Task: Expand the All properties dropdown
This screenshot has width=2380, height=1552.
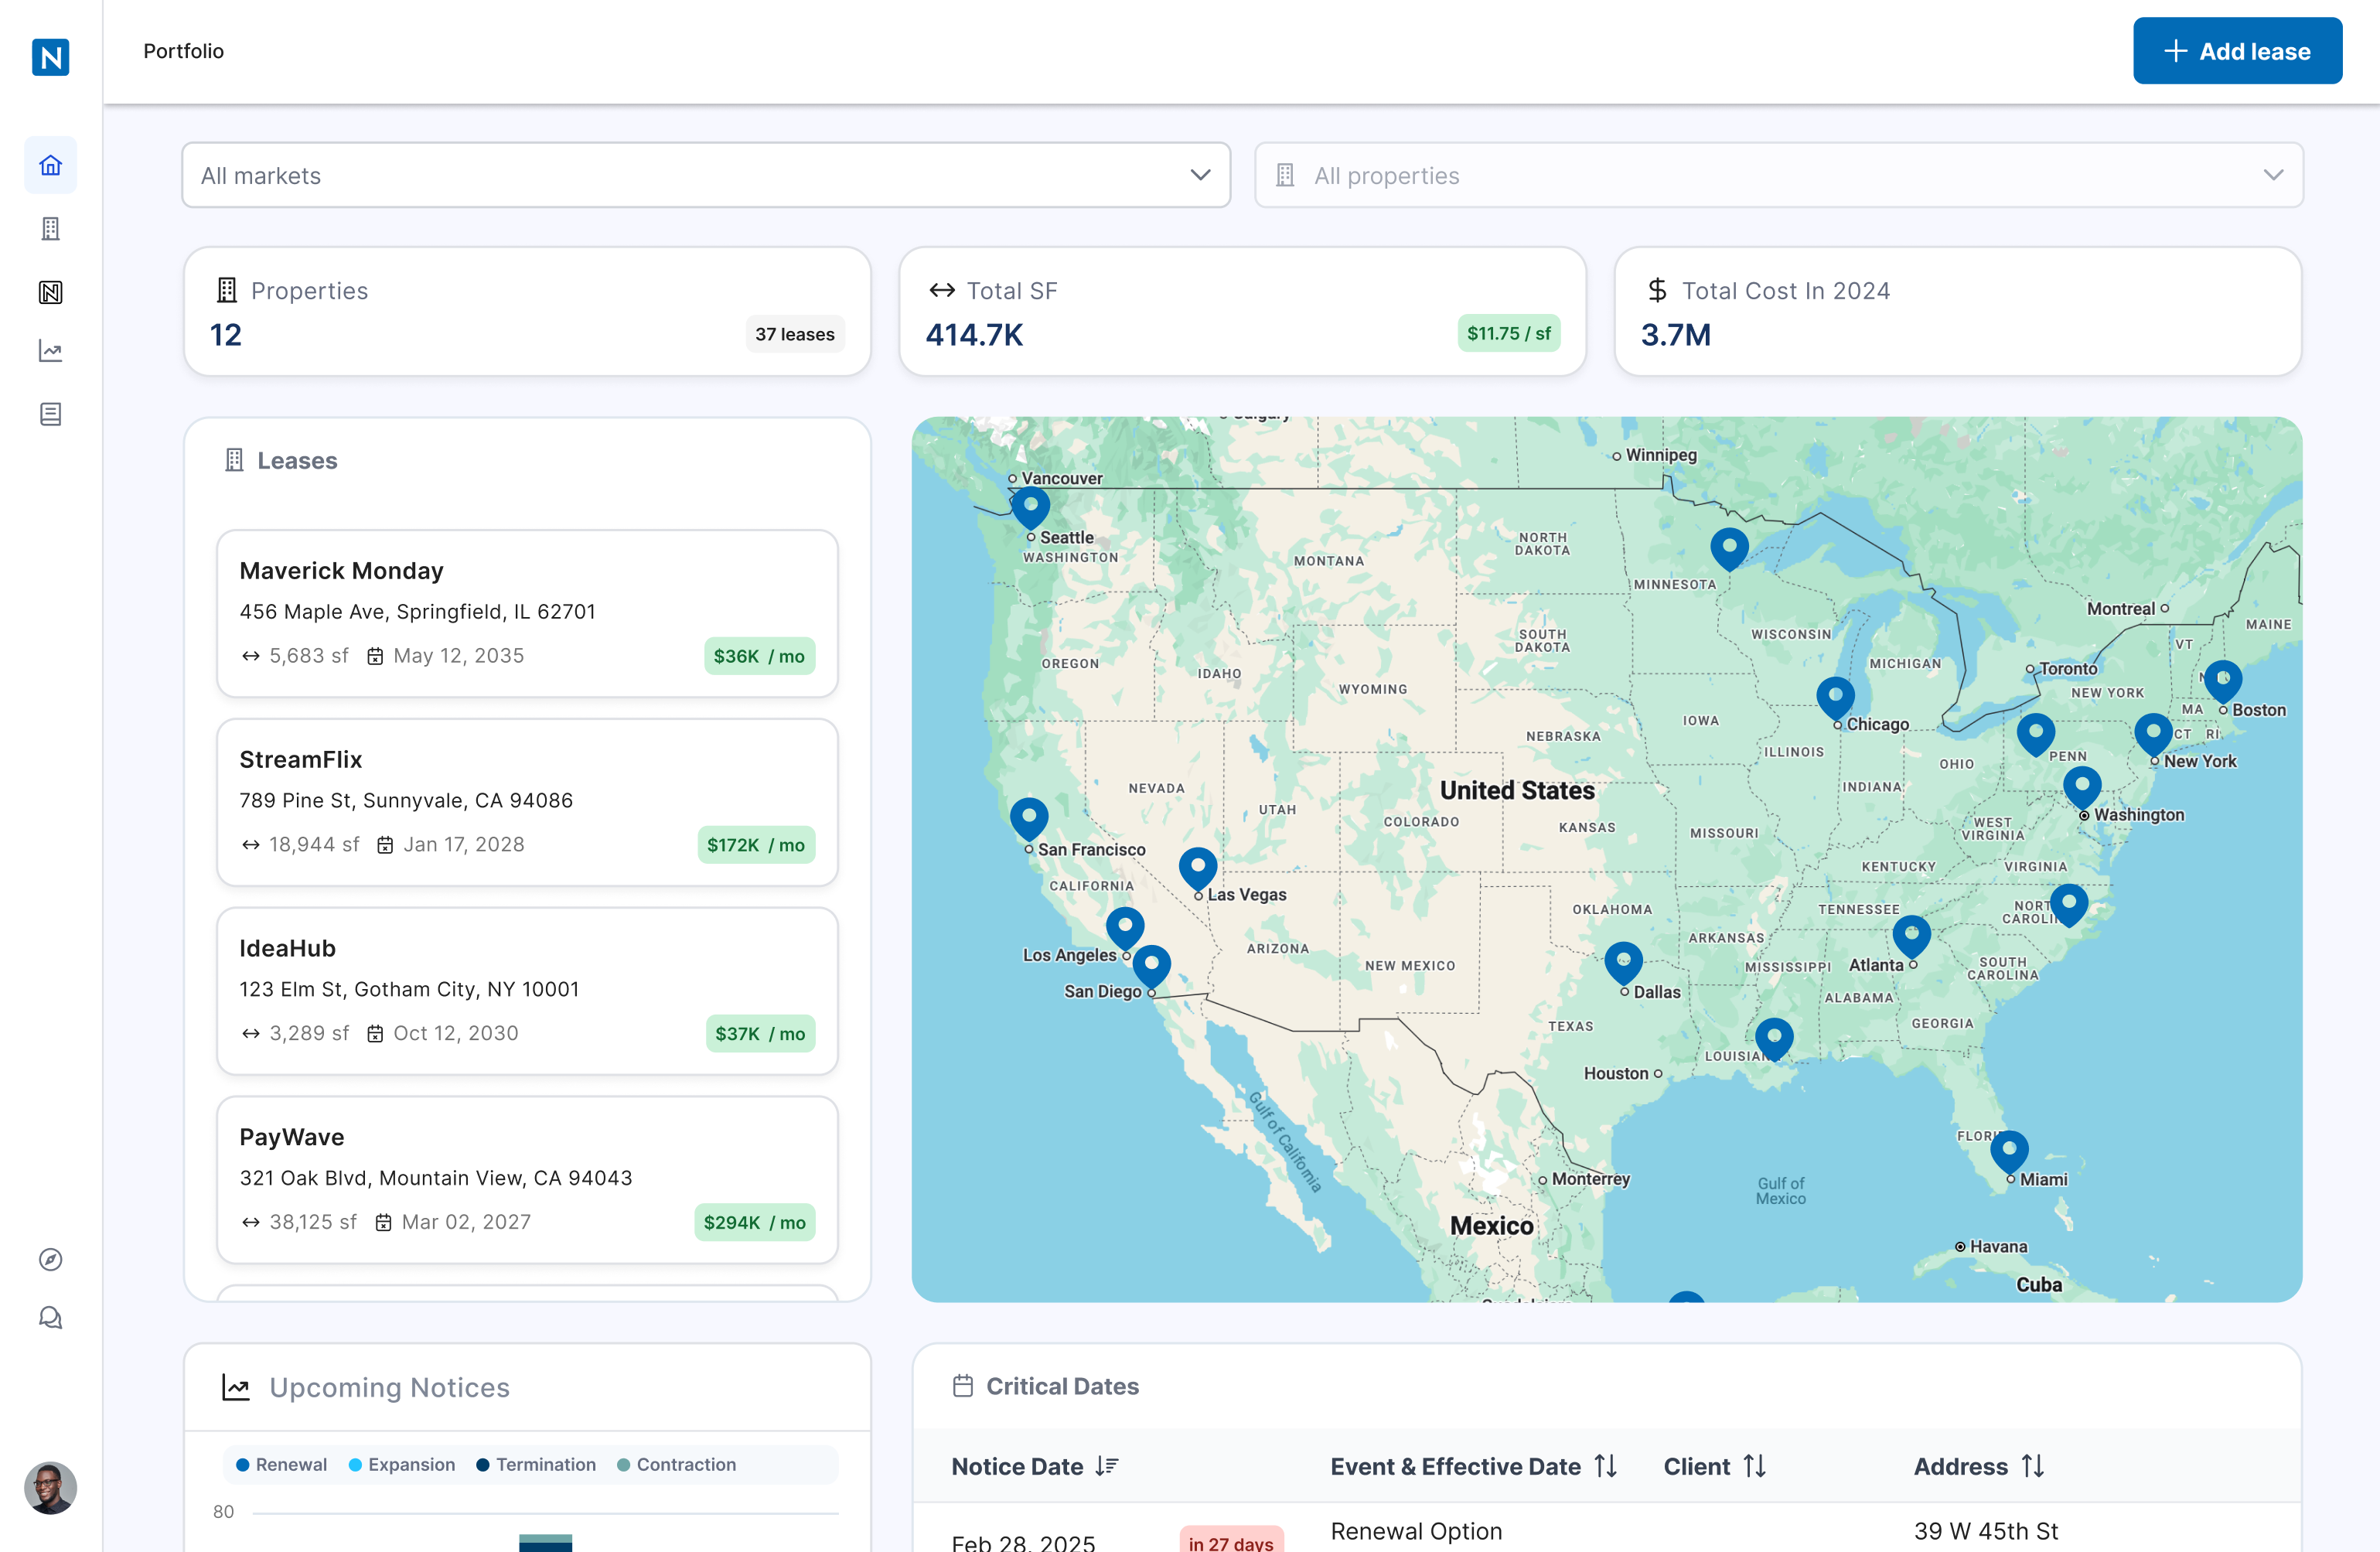Action: click(1778, 175)
